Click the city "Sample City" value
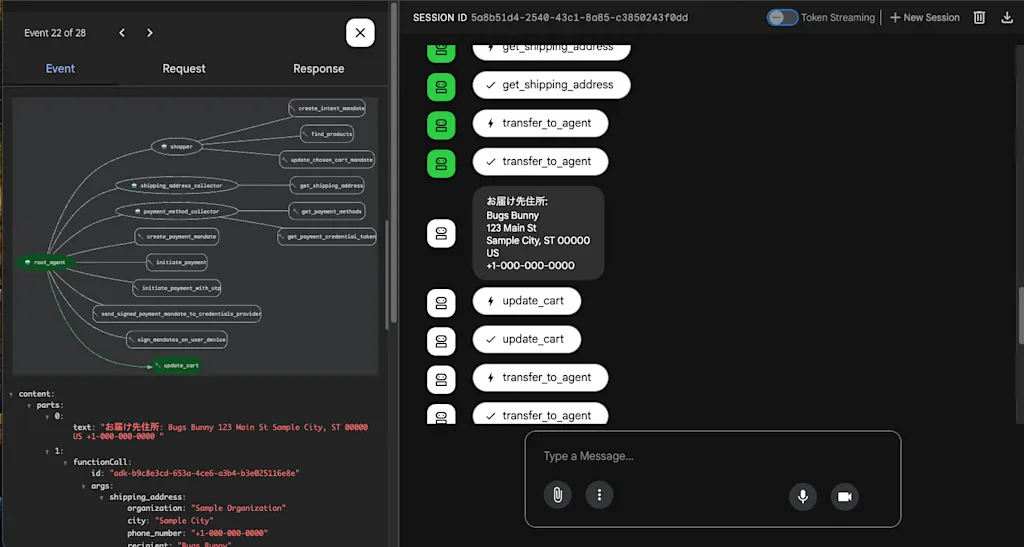The width and height of the screenshot is (1024, 547). tap(184, 521)
